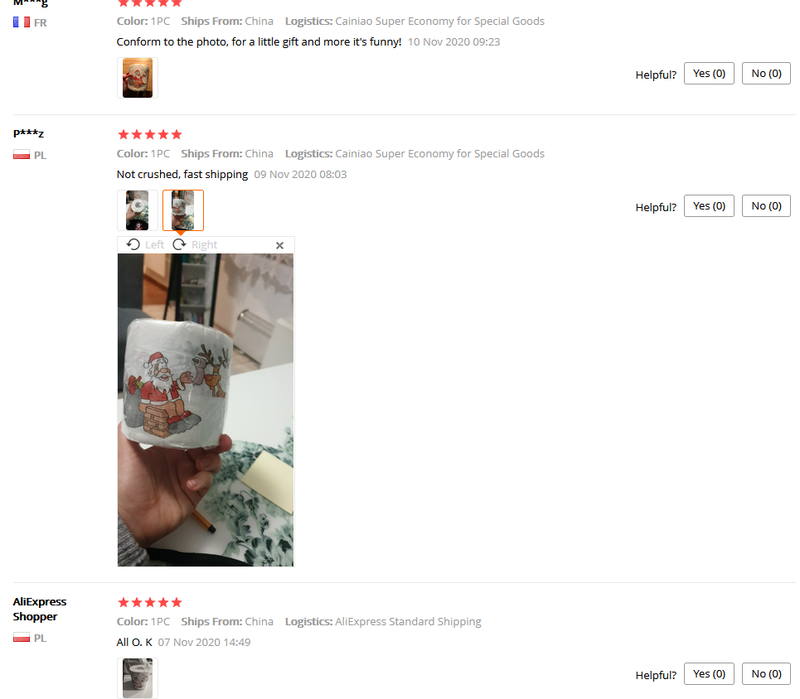Click the reviewer name p***z
Screen dimensions: 800x699
(x=29, y=133)
